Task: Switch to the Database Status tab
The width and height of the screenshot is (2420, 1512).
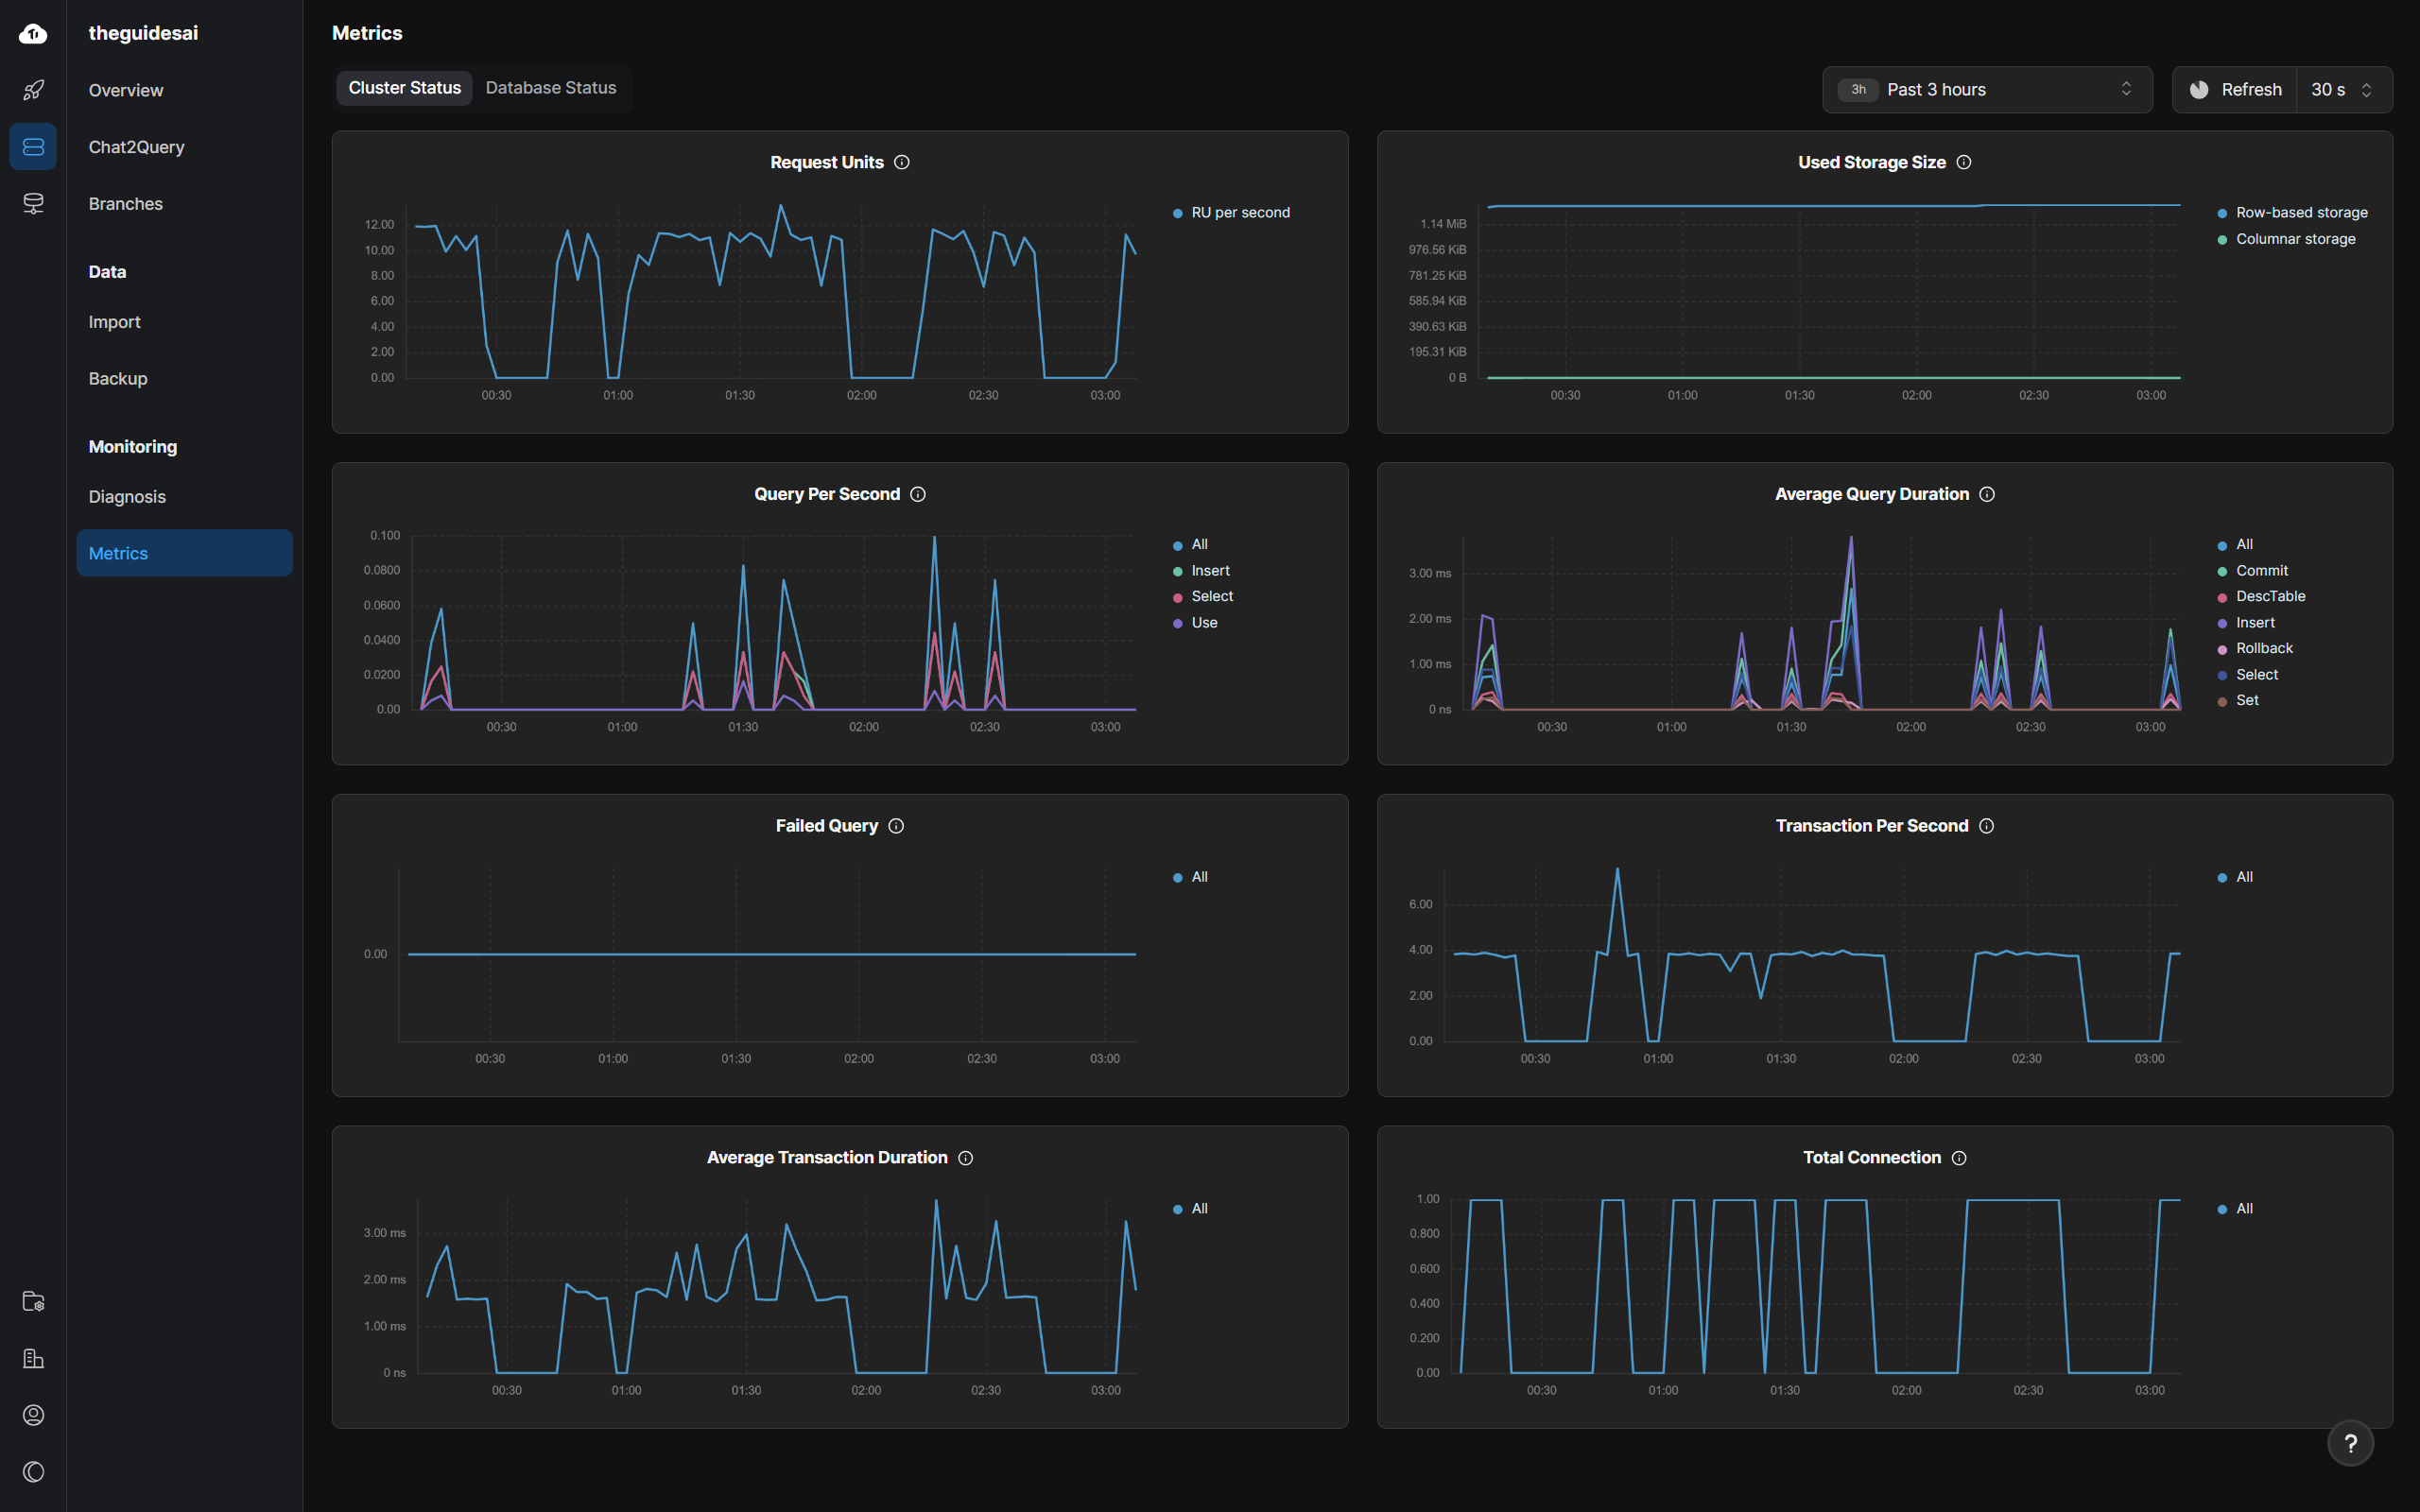Action: click(x=551, y=88)
